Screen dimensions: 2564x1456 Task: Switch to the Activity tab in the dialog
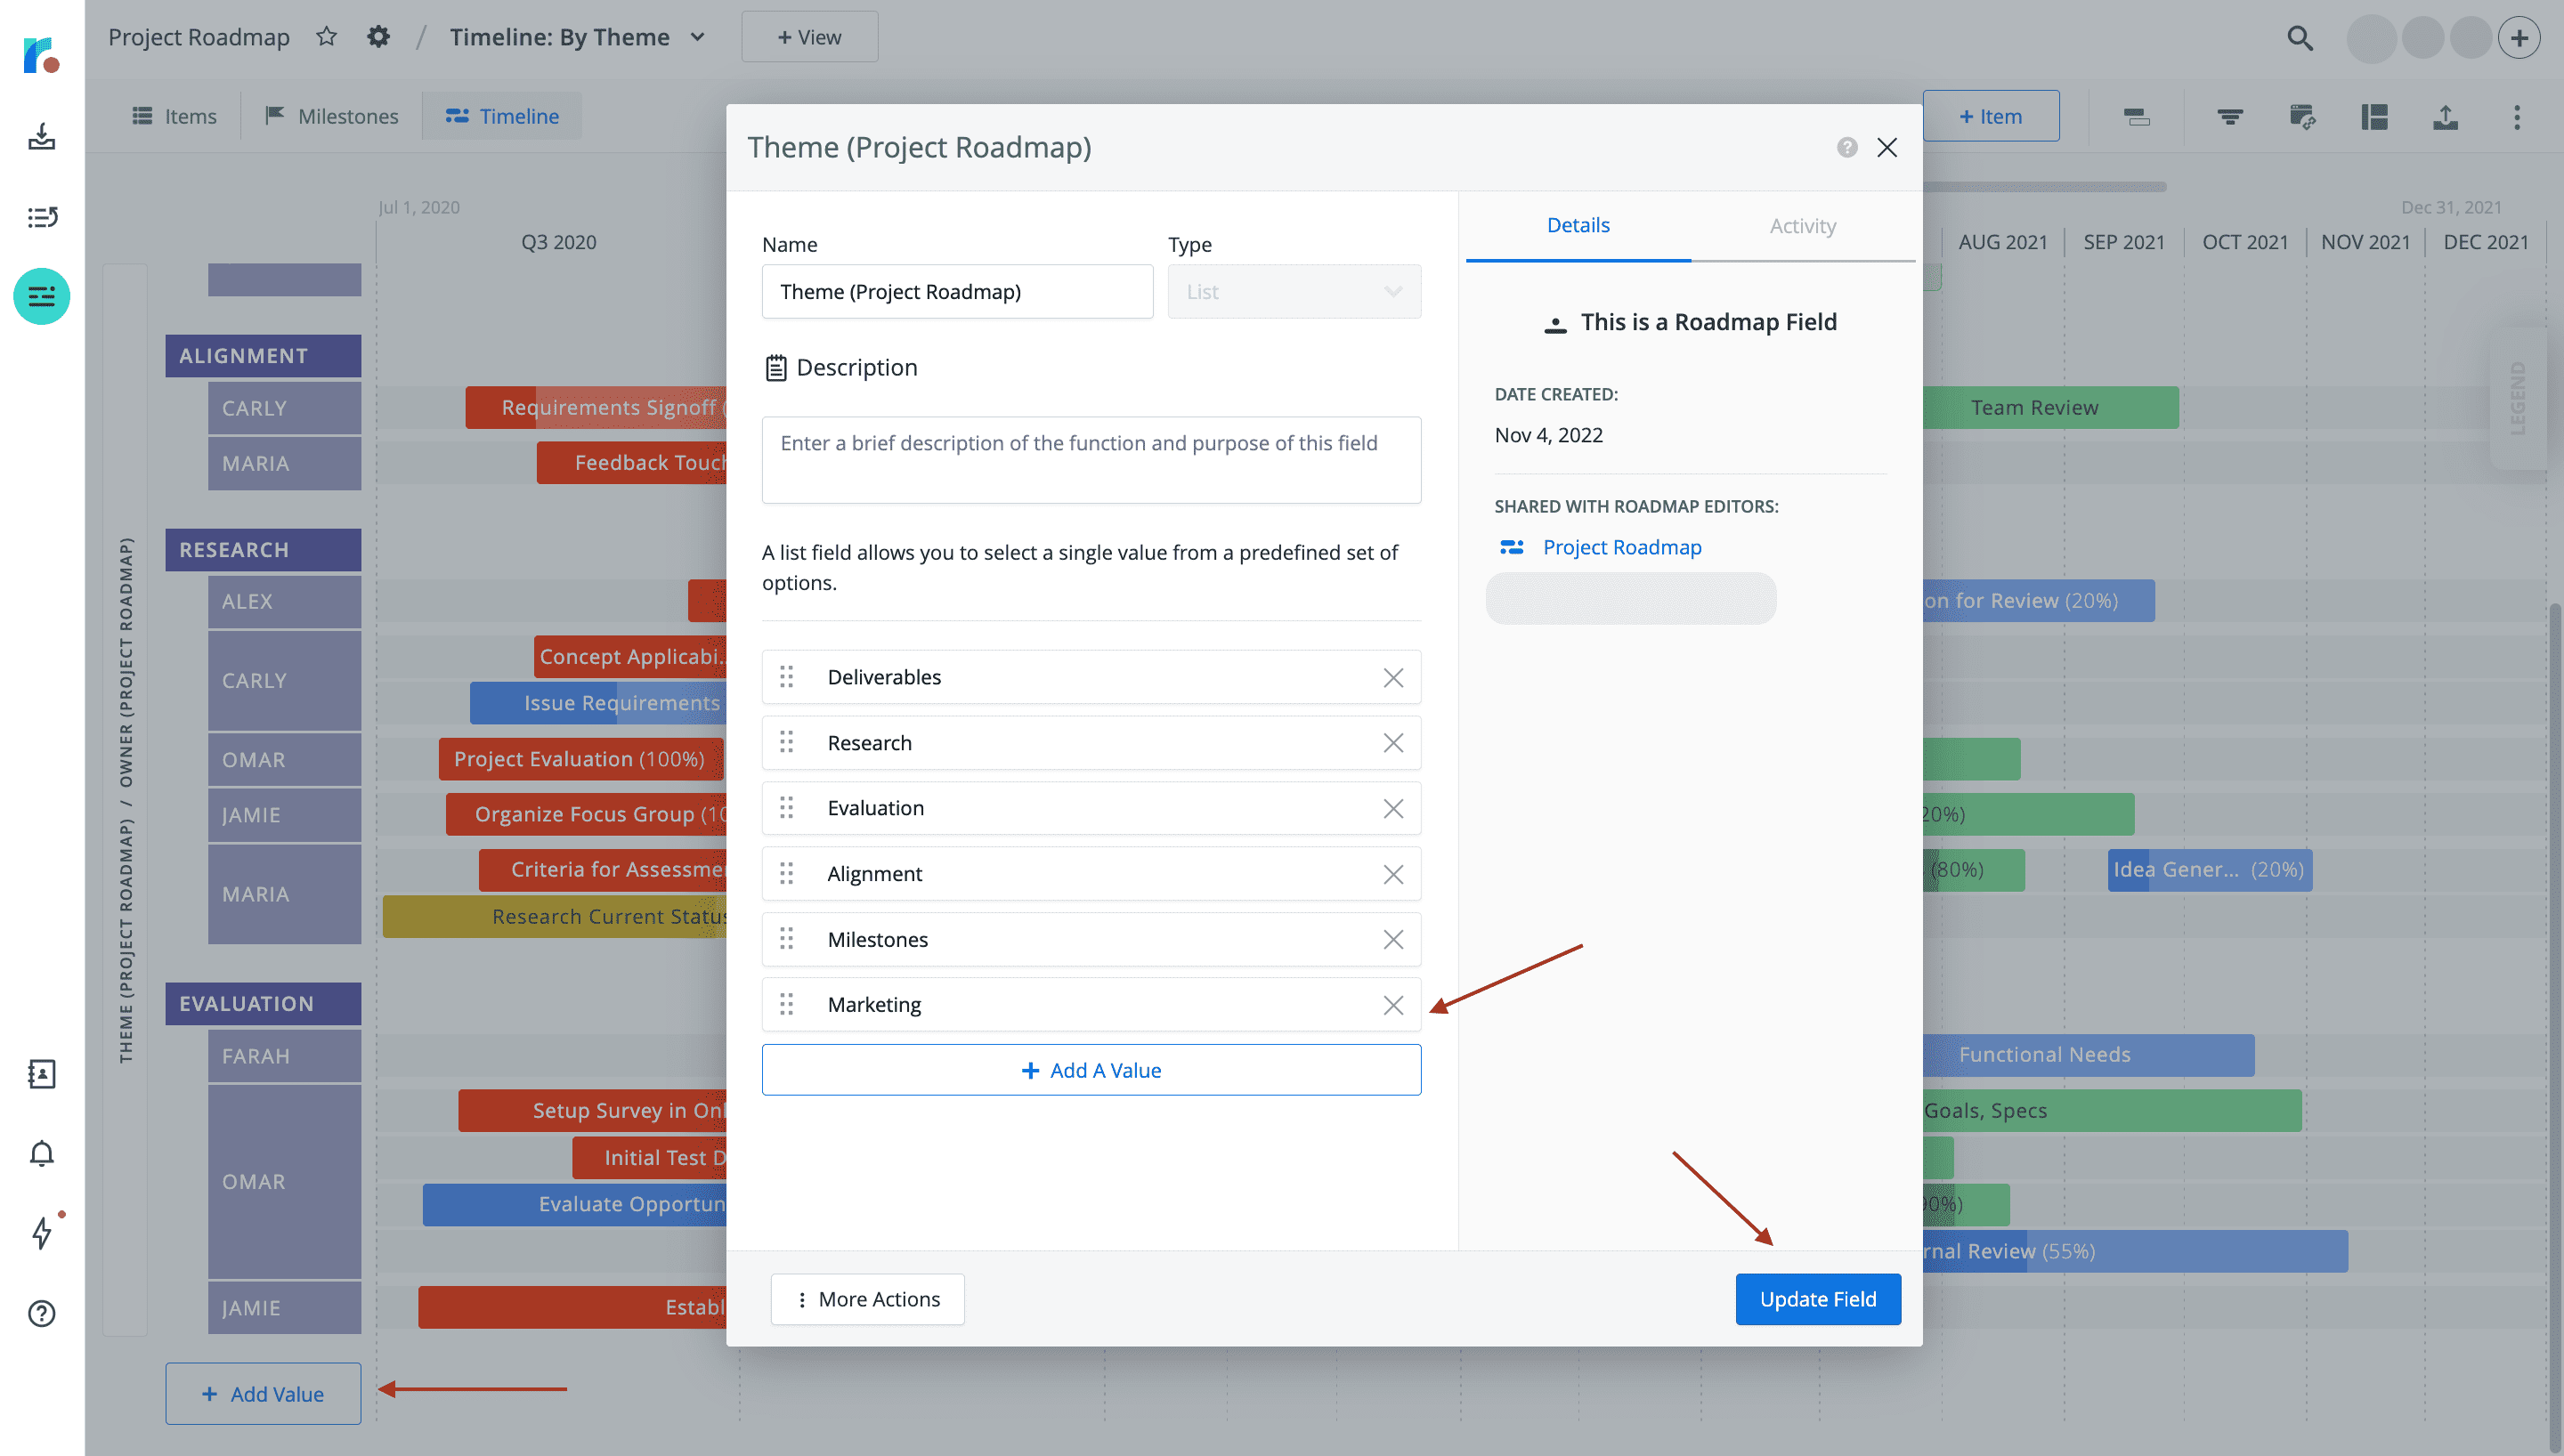1801,225
